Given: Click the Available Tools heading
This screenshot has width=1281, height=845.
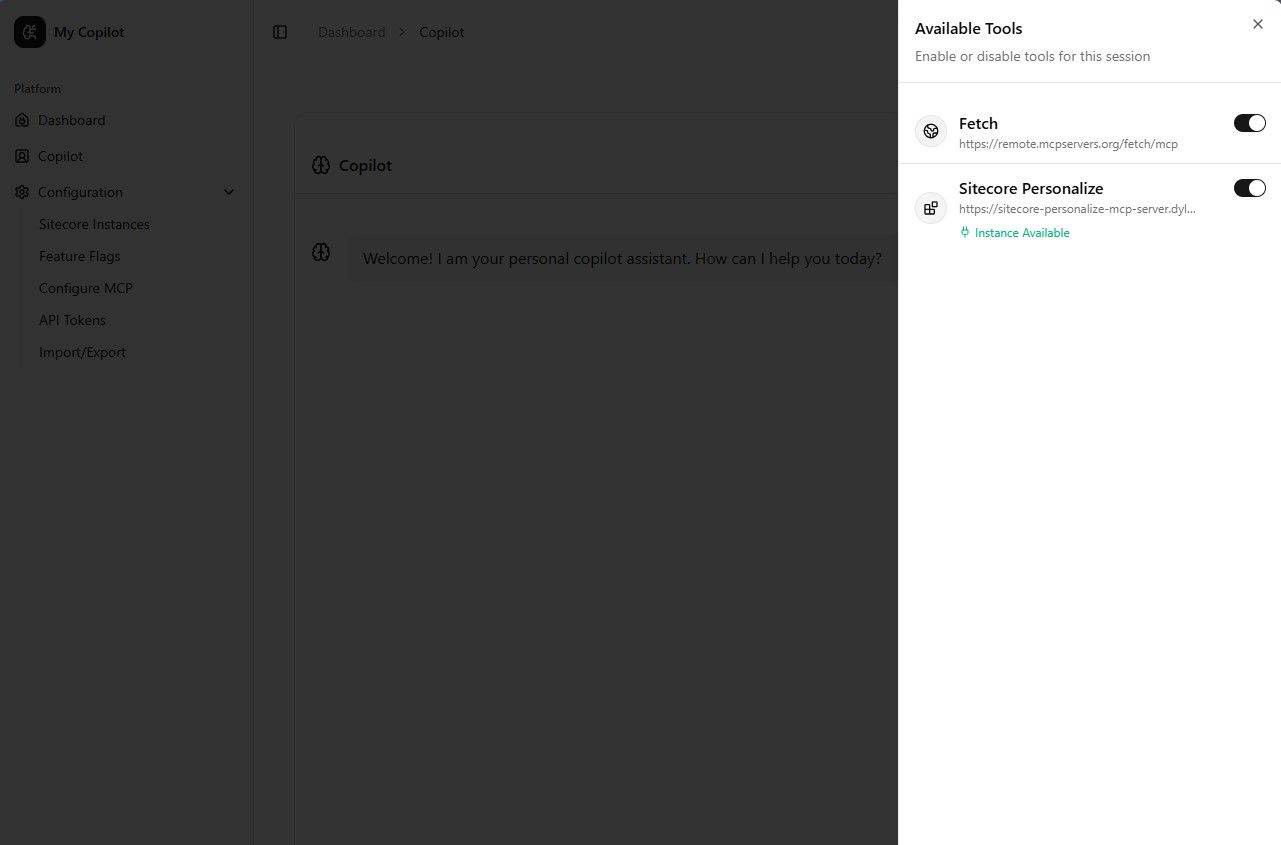Looking at the screenshot, I should point(969,28).
